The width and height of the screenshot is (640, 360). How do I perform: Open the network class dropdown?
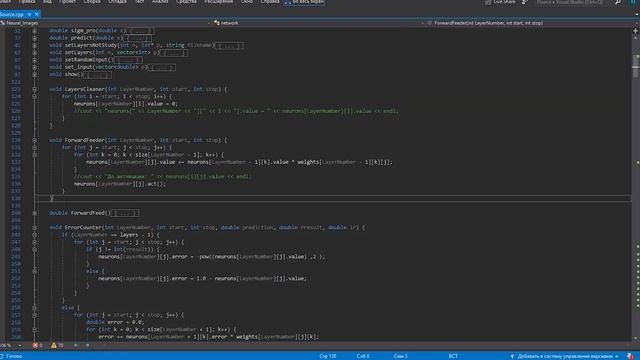click(x=319, y=23)
